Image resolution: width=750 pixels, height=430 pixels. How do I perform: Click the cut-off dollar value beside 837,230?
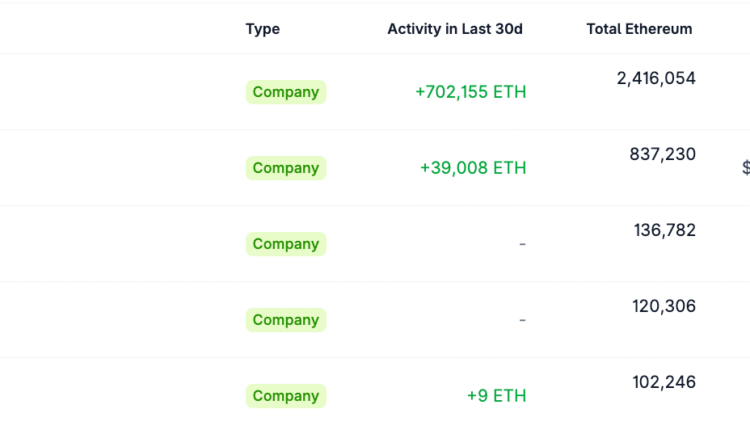(745, 168)
